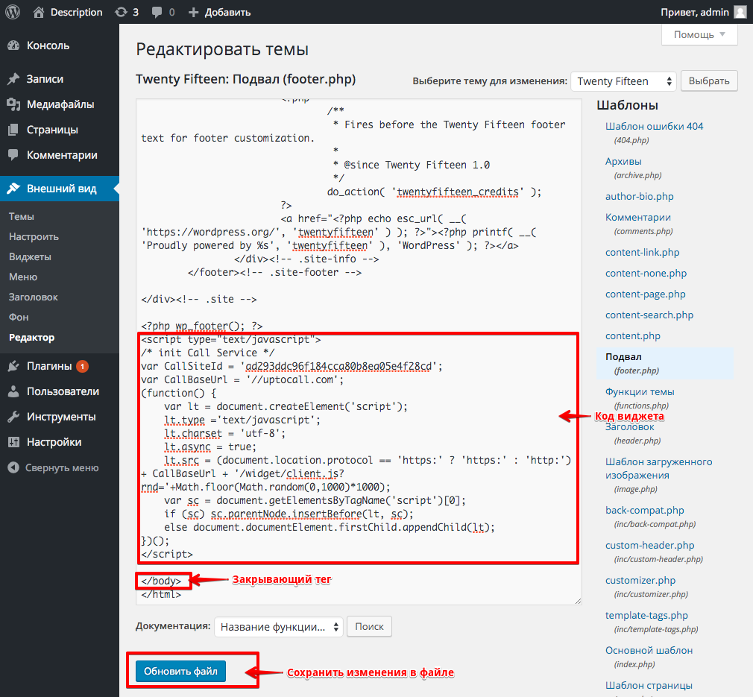
Task: Click the Обновить файл button
Action: 181,672
